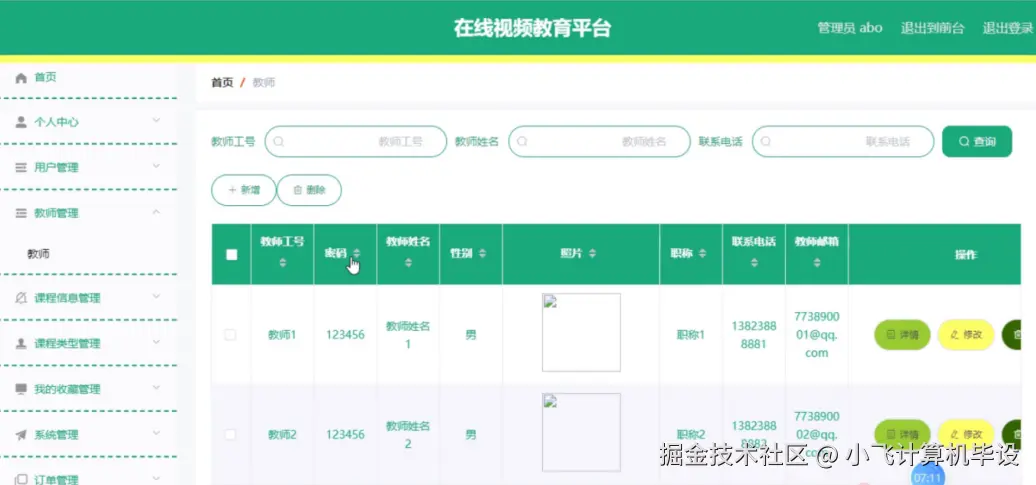Viewport: 1036px width, 485px height.
Task: Click the monitor icon beside 我的收藏管理
Action: [21, 389]
